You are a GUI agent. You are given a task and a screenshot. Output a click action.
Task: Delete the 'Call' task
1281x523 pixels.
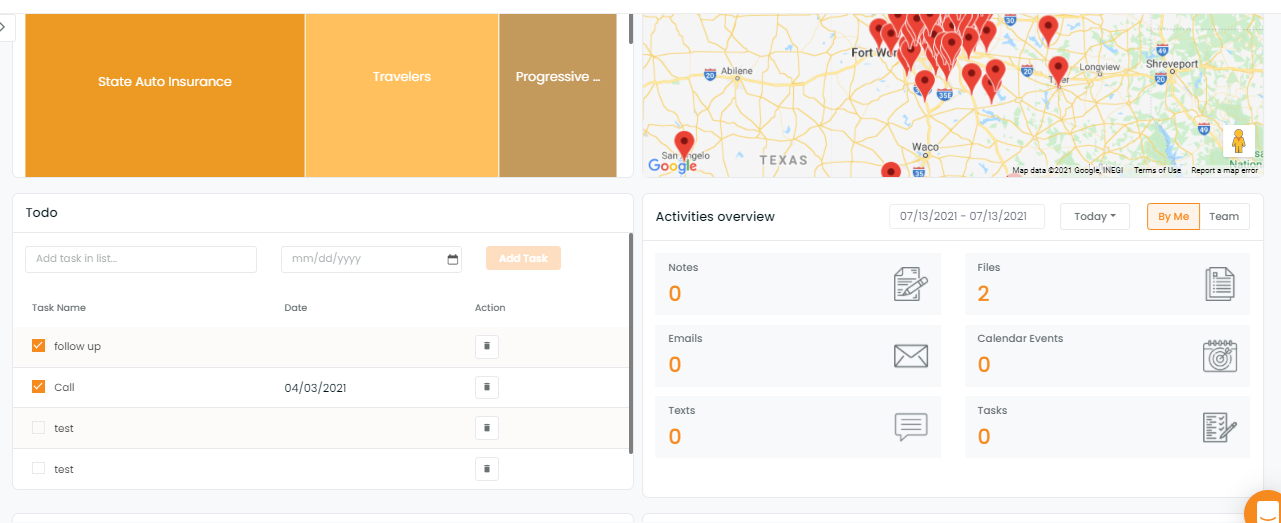point(487,387)
